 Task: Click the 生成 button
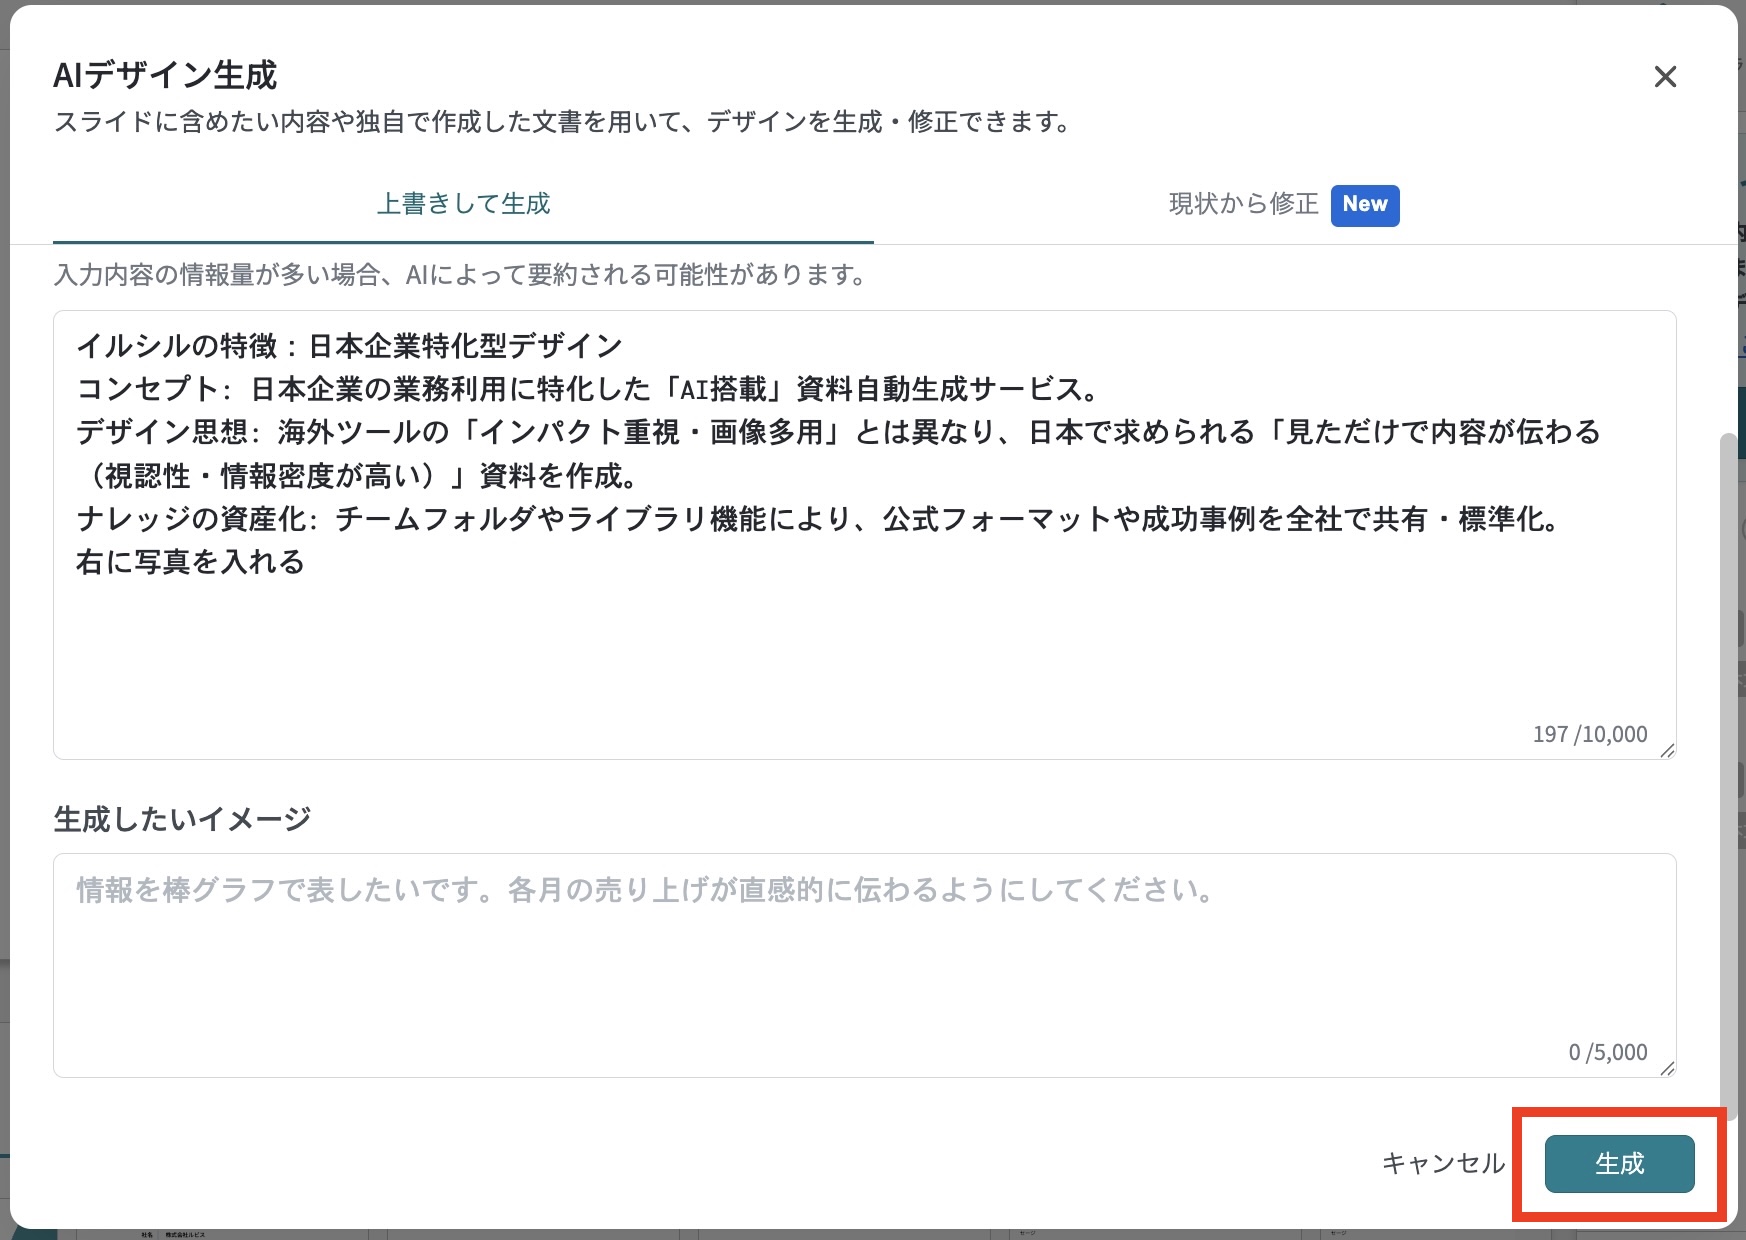[x=1619, y=1163]
